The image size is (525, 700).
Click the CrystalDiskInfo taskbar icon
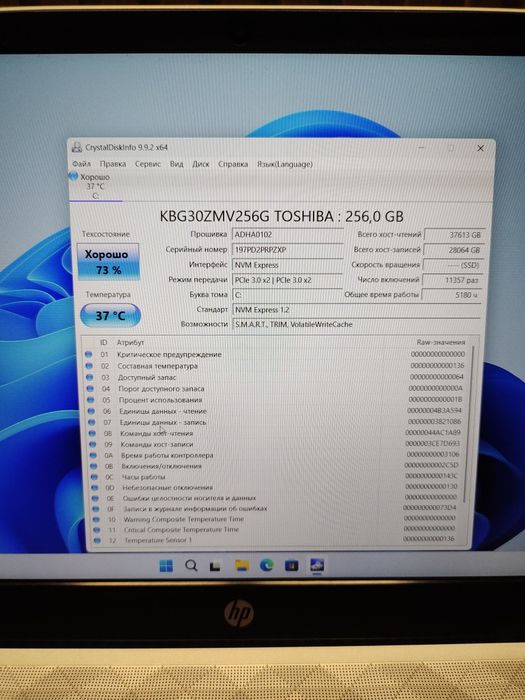(317, 566)
